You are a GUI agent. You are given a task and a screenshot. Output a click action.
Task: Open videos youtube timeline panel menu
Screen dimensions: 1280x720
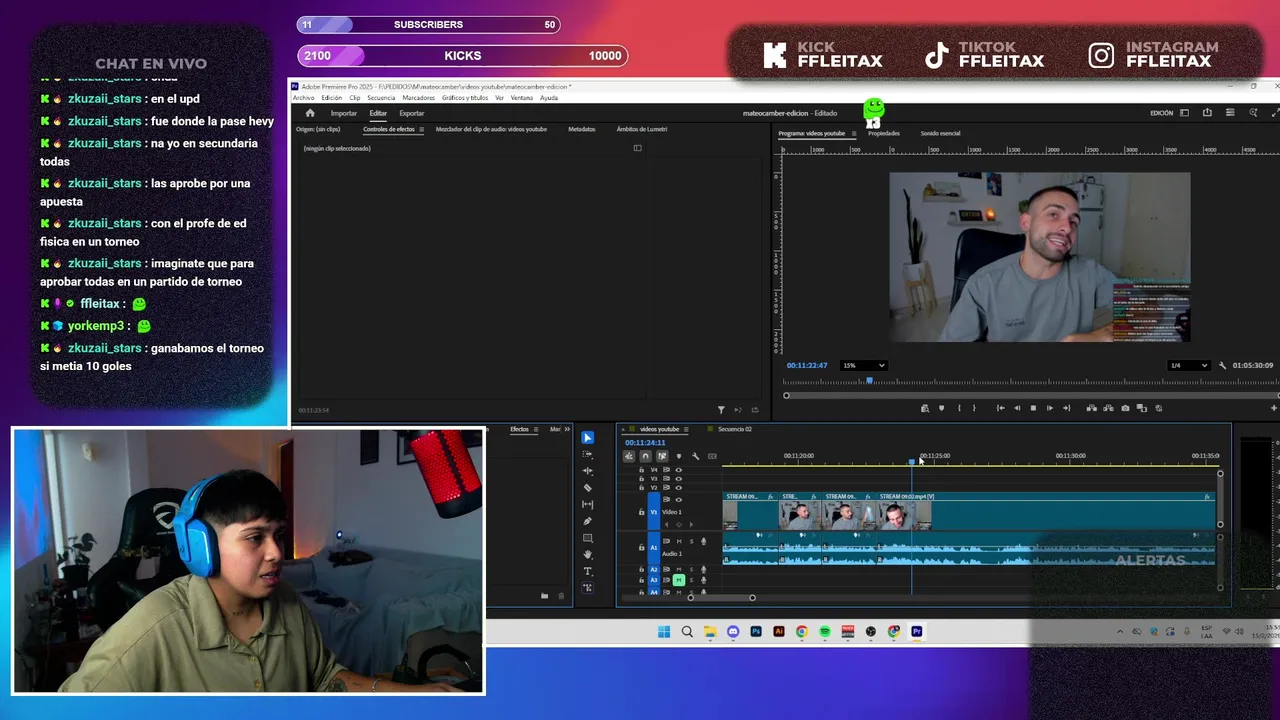[686, 429]
